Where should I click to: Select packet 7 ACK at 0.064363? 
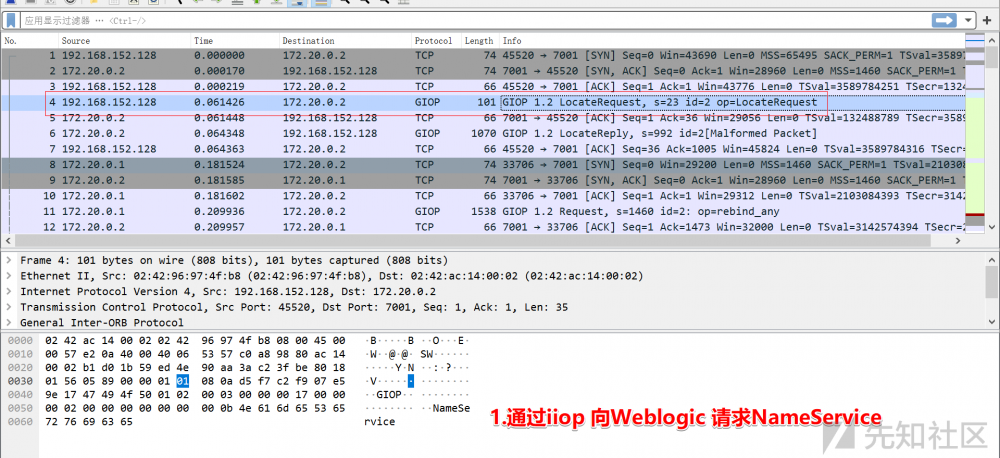pyautogui.click(x=483, y=149)
